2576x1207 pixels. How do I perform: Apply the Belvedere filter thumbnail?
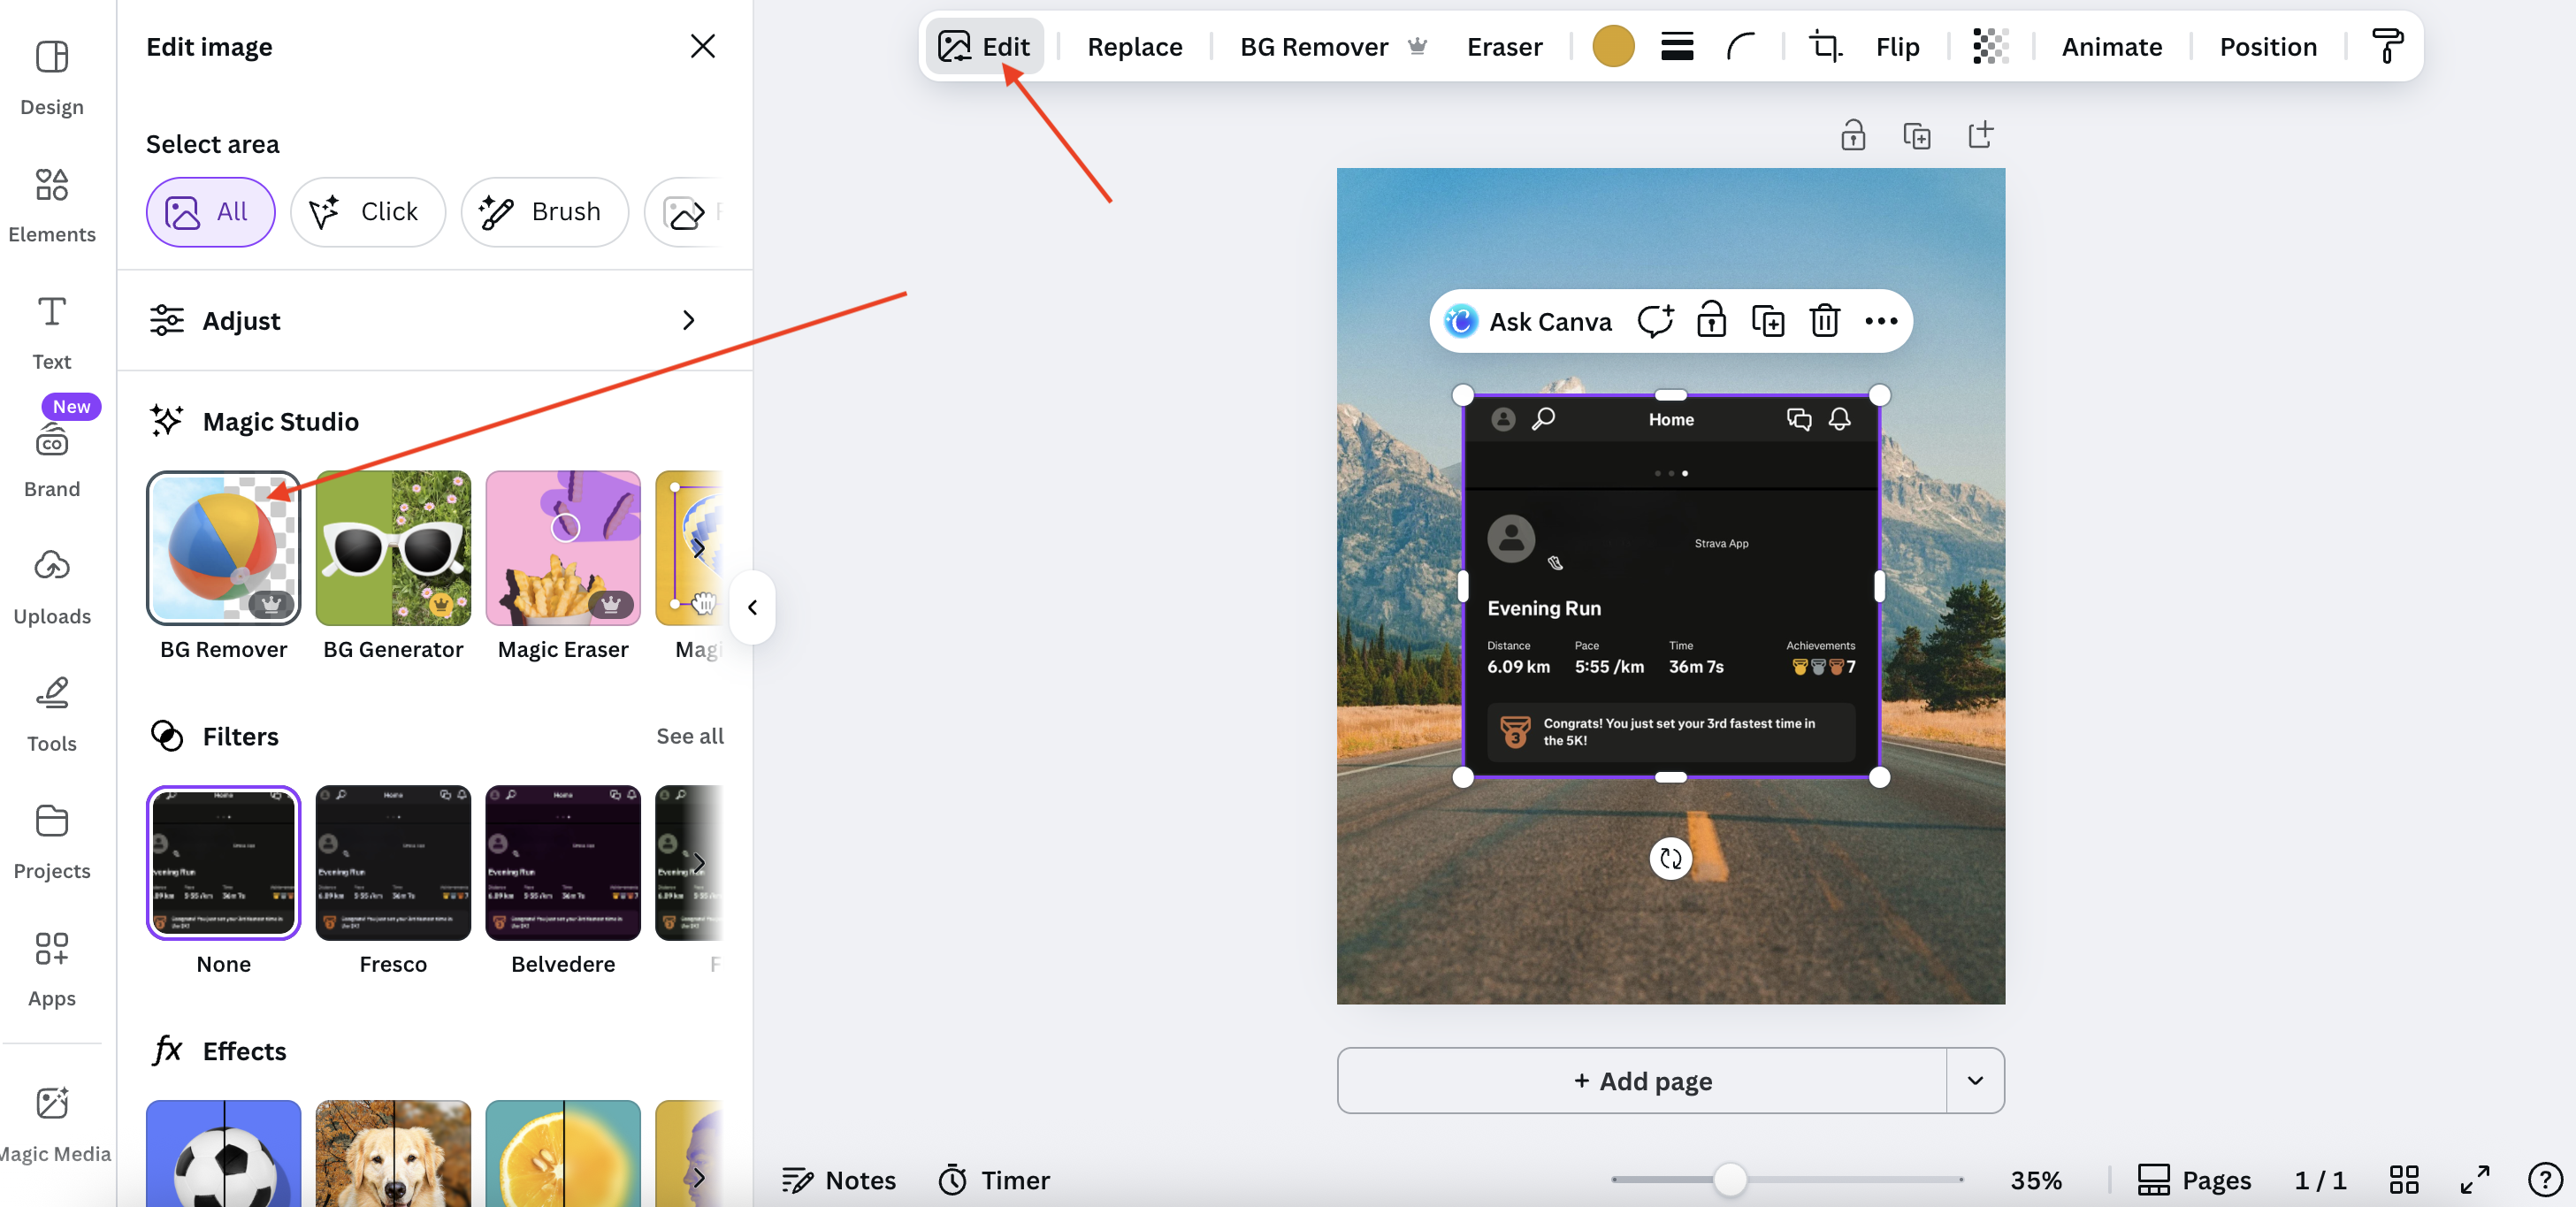click(563, 863)
